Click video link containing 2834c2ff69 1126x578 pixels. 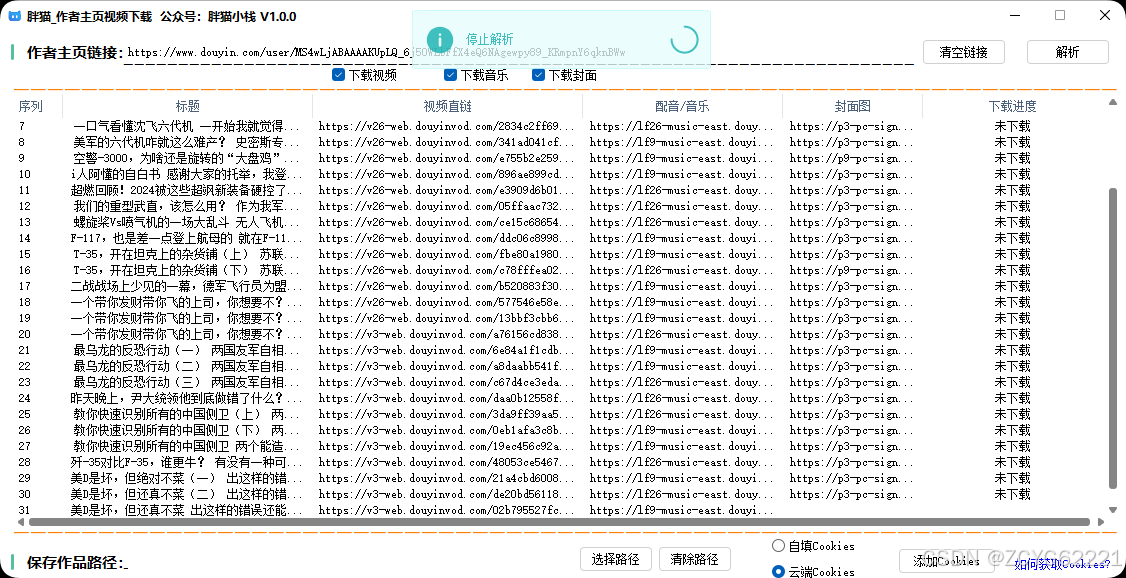tap(447, 126)
